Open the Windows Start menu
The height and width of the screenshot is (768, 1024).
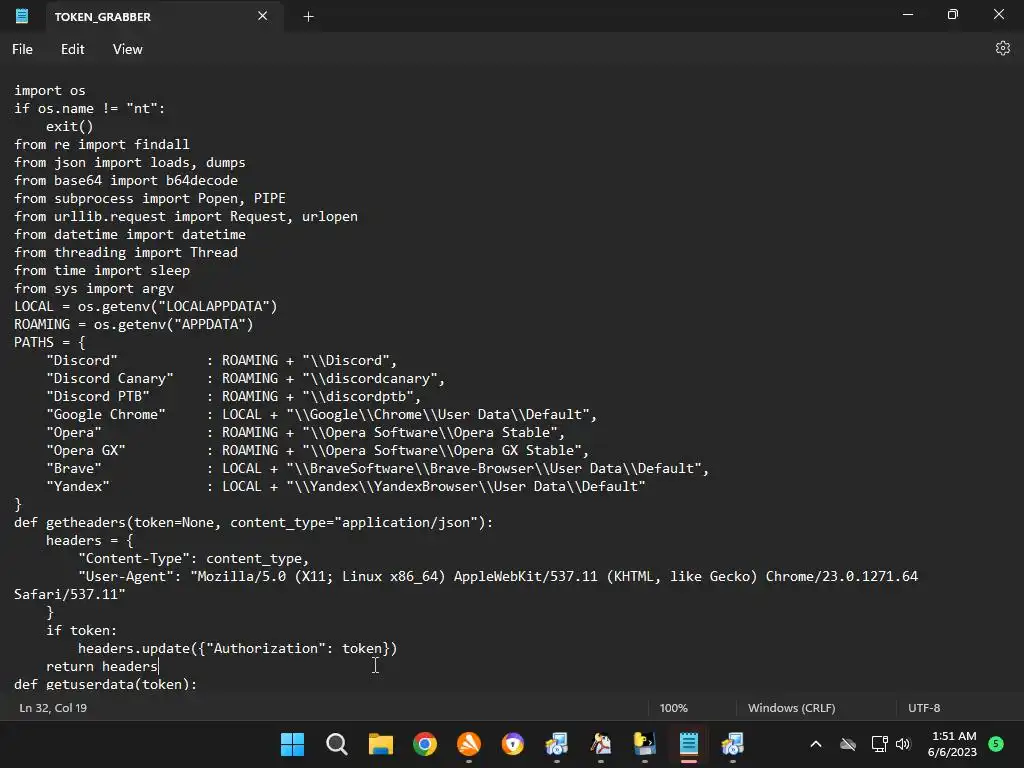(x=293, y=744)
